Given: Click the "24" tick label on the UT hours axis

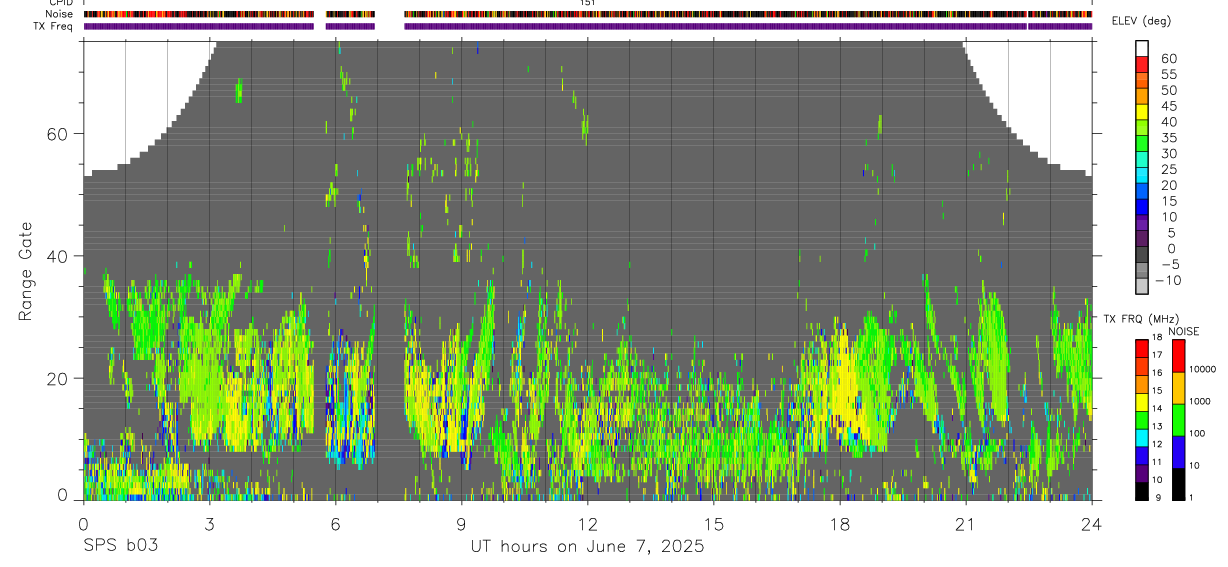Looking at the screenshot, I should 1091,523.
